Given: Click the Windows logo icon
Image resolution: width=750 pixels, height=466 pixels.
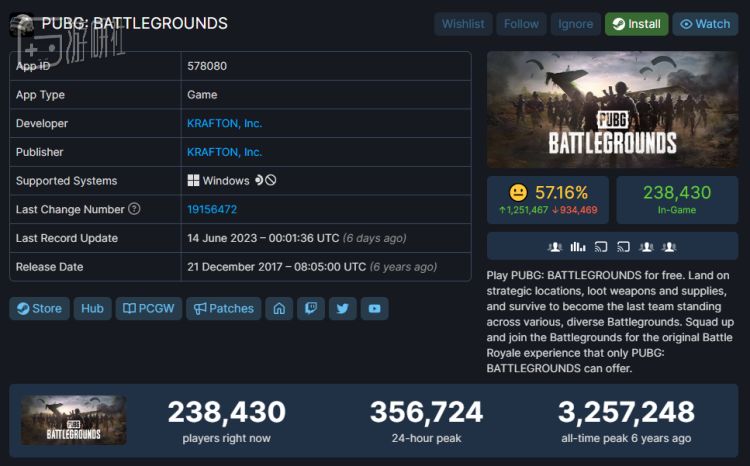Looking at the screenshot, I should (x=193, y=180).
